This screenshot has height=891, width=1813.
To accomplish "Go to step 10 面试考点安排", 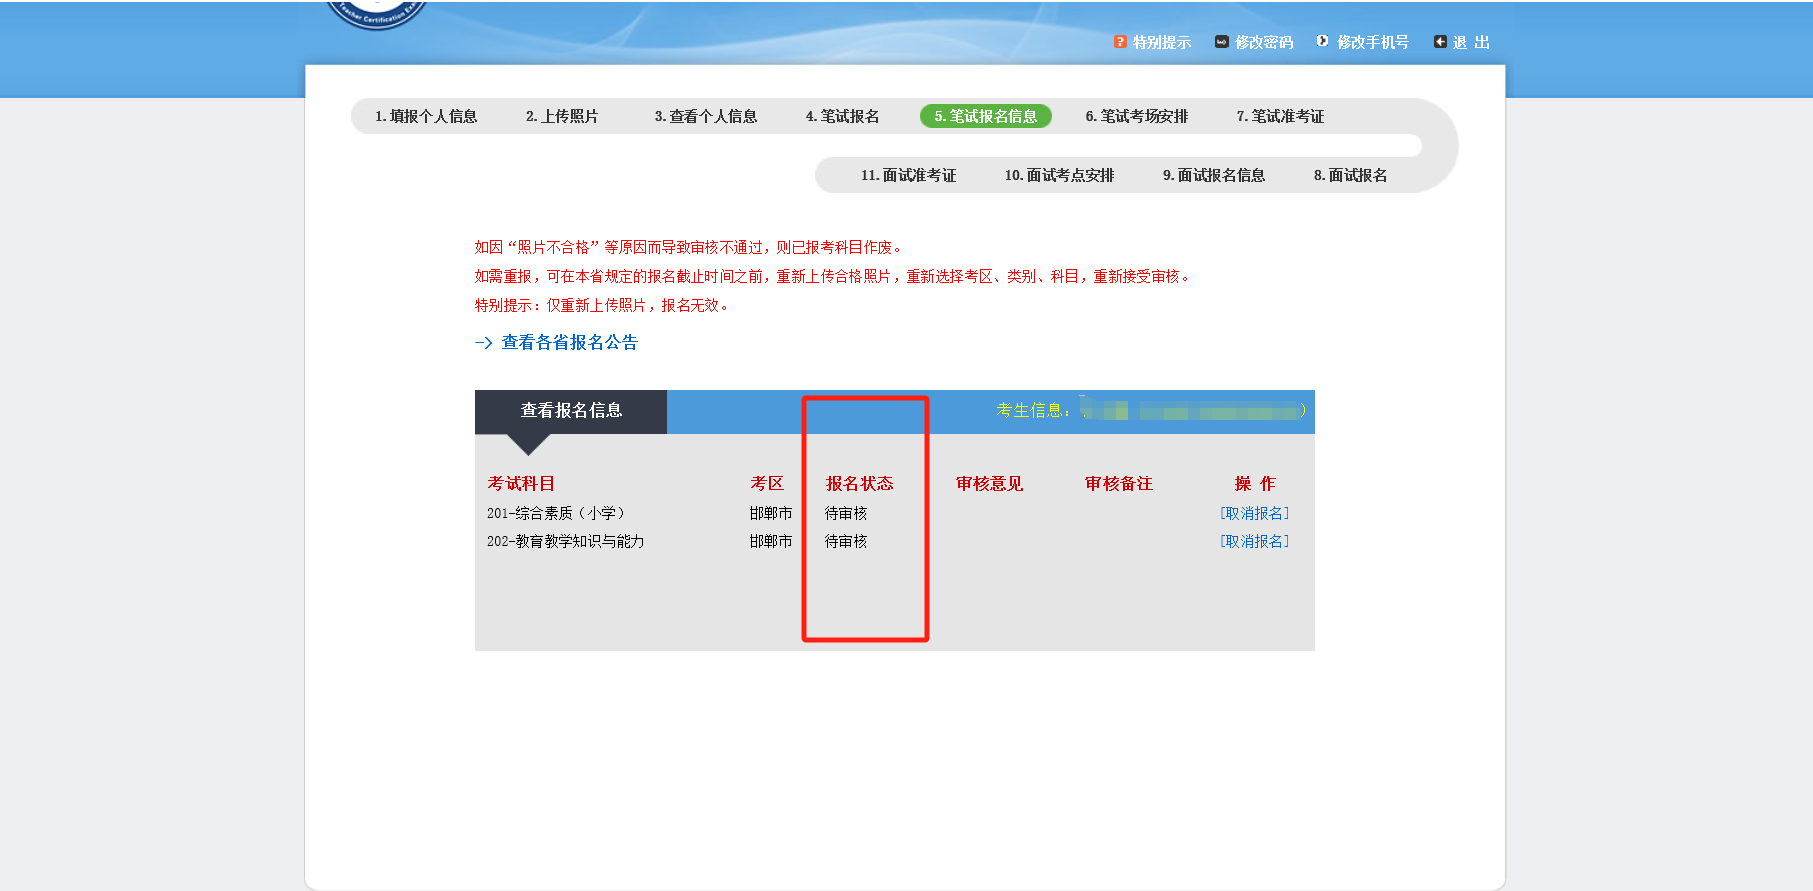I will [x=1059, y=175].
